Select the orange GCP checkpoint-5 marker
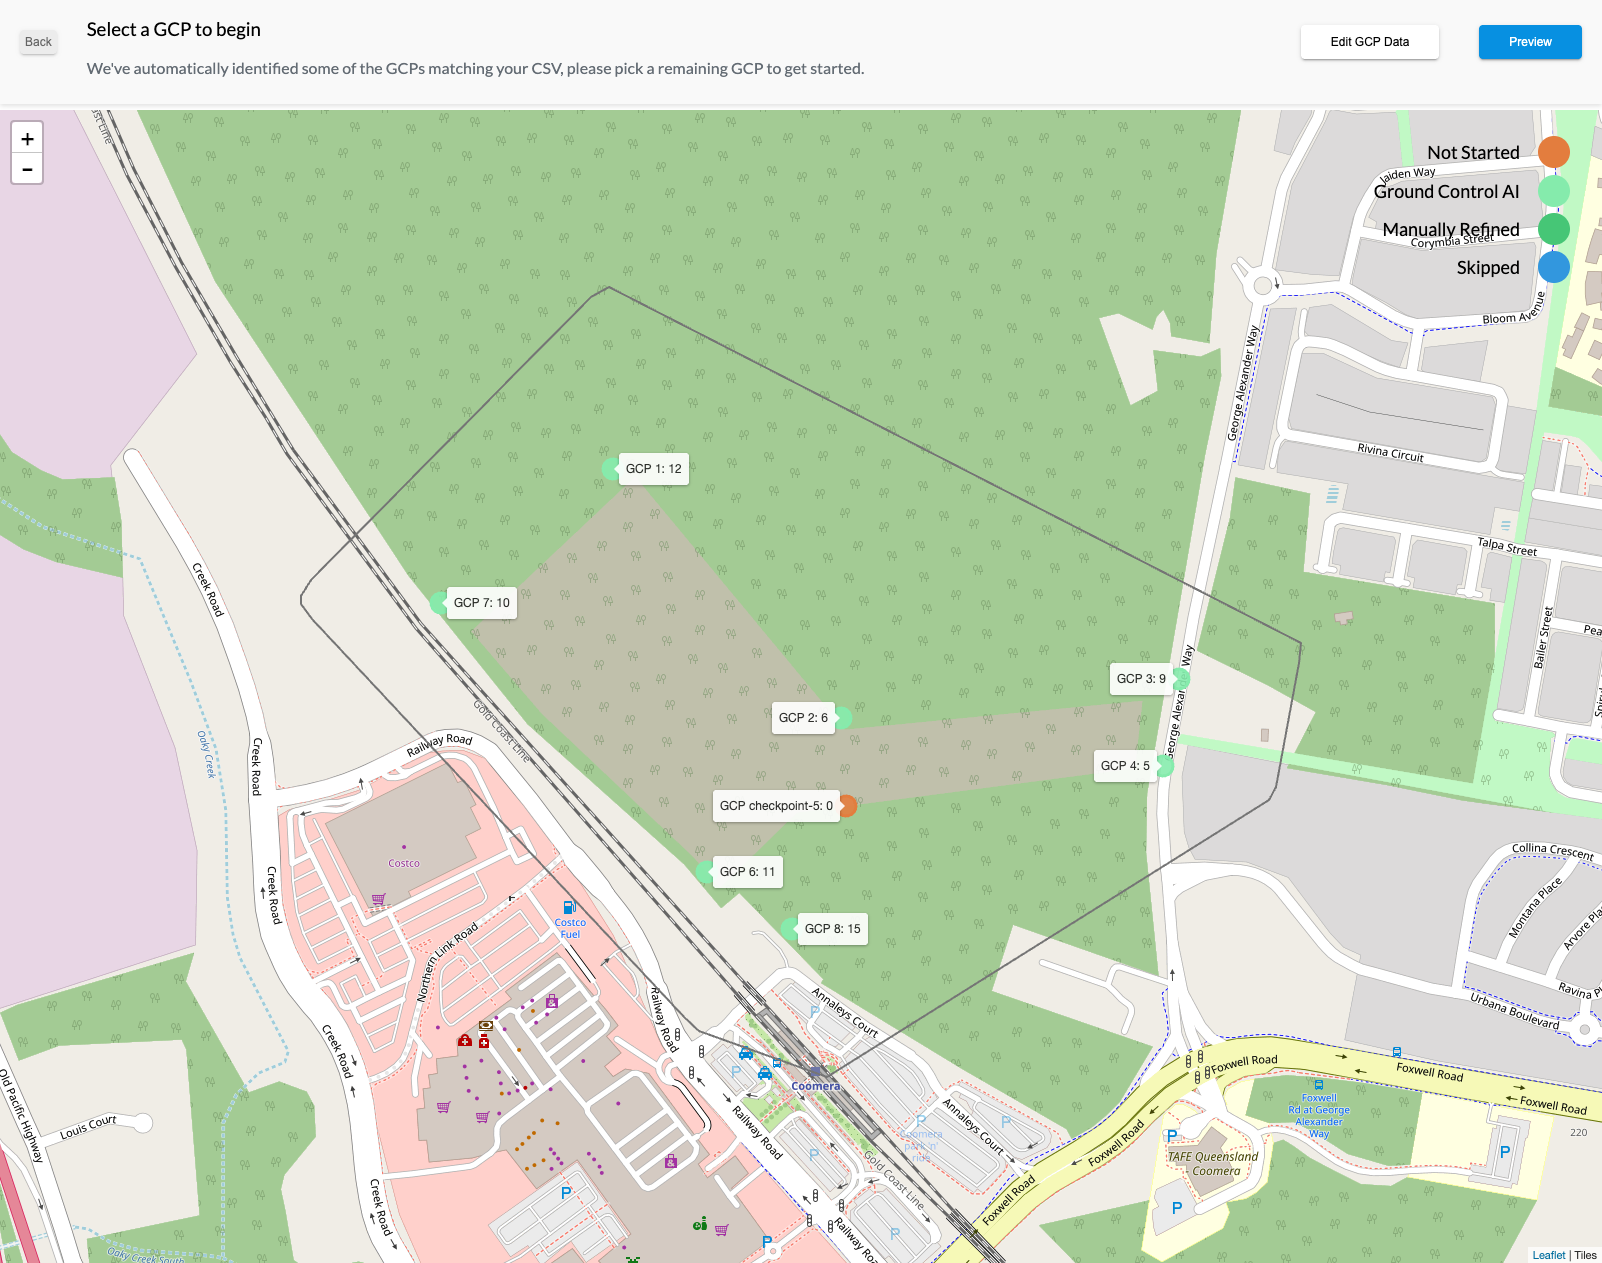 [847, 806]
